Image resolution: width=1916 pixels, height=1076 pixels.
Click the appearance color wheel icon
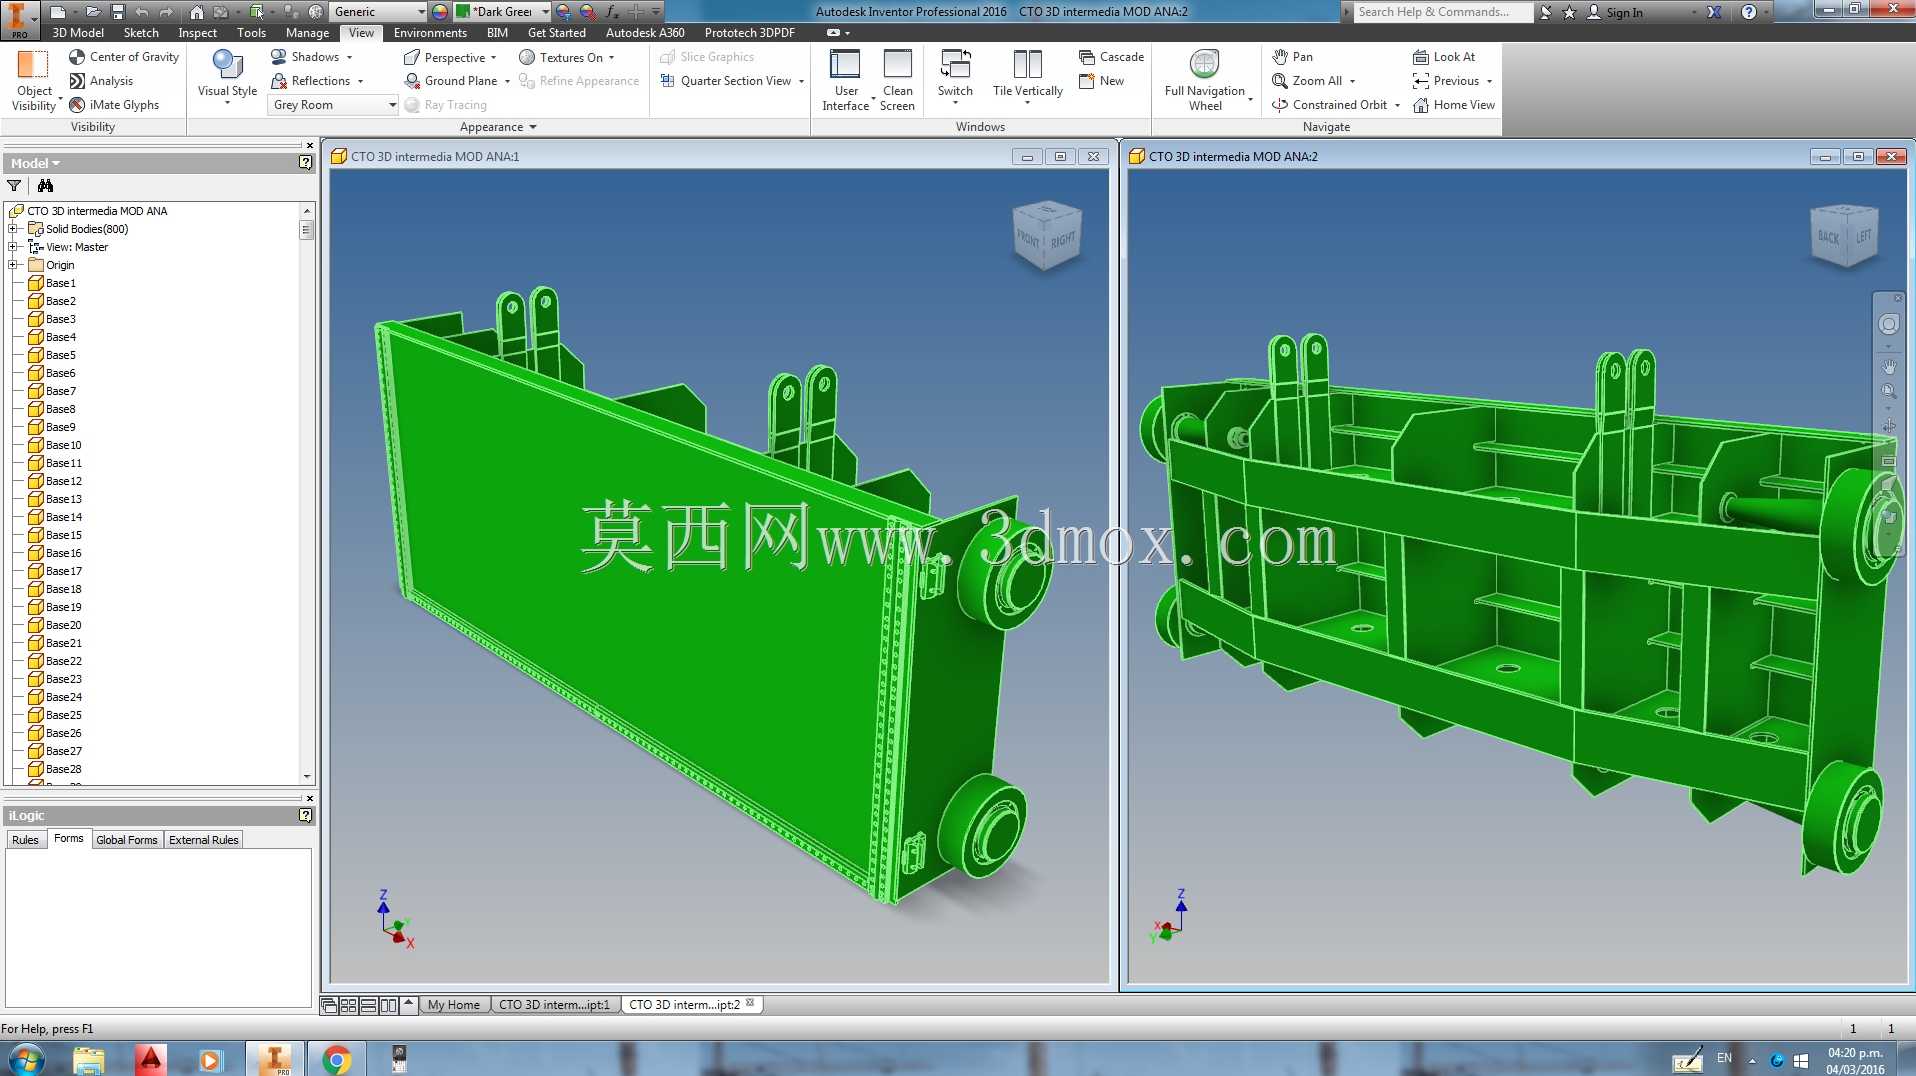click(x=440, y=12)
